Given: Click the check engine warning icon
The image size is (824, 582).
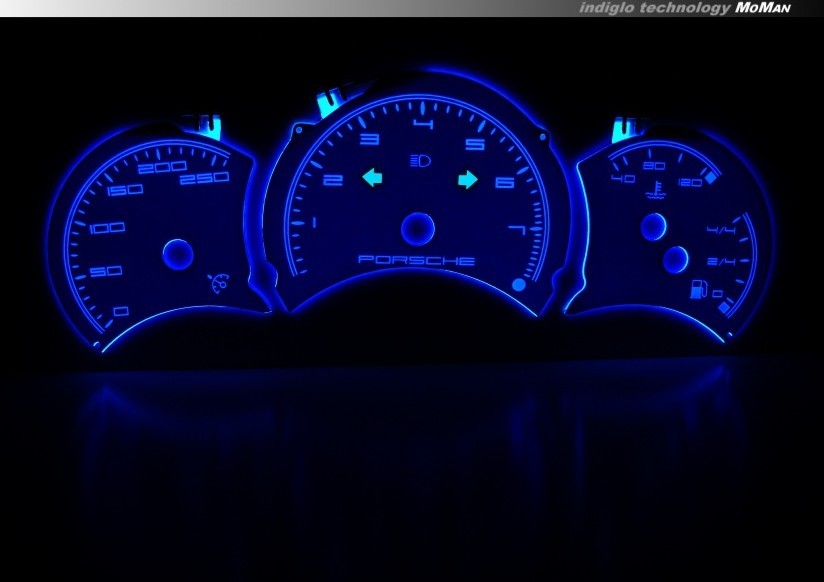Looking at the screenshot, I should click(x=217, y=284).
